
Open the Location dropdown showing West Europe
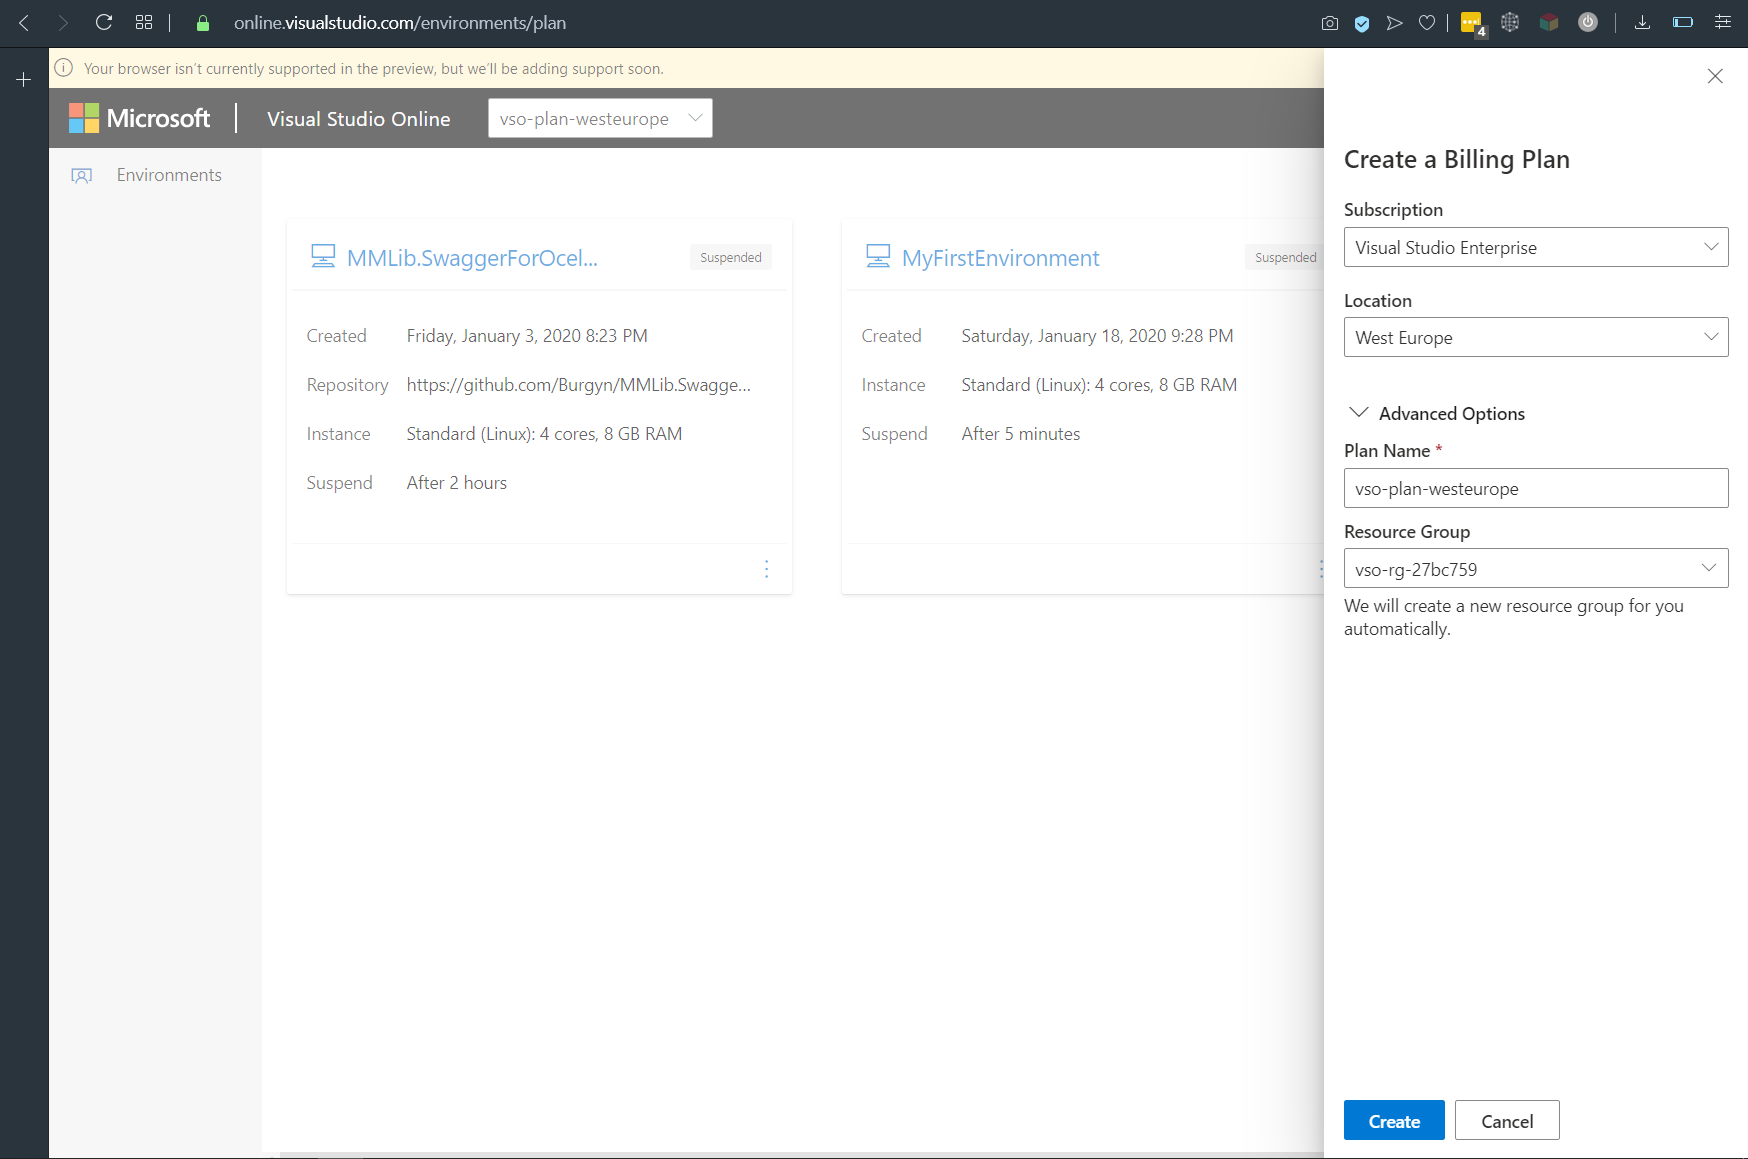(x=1536, y=337)
